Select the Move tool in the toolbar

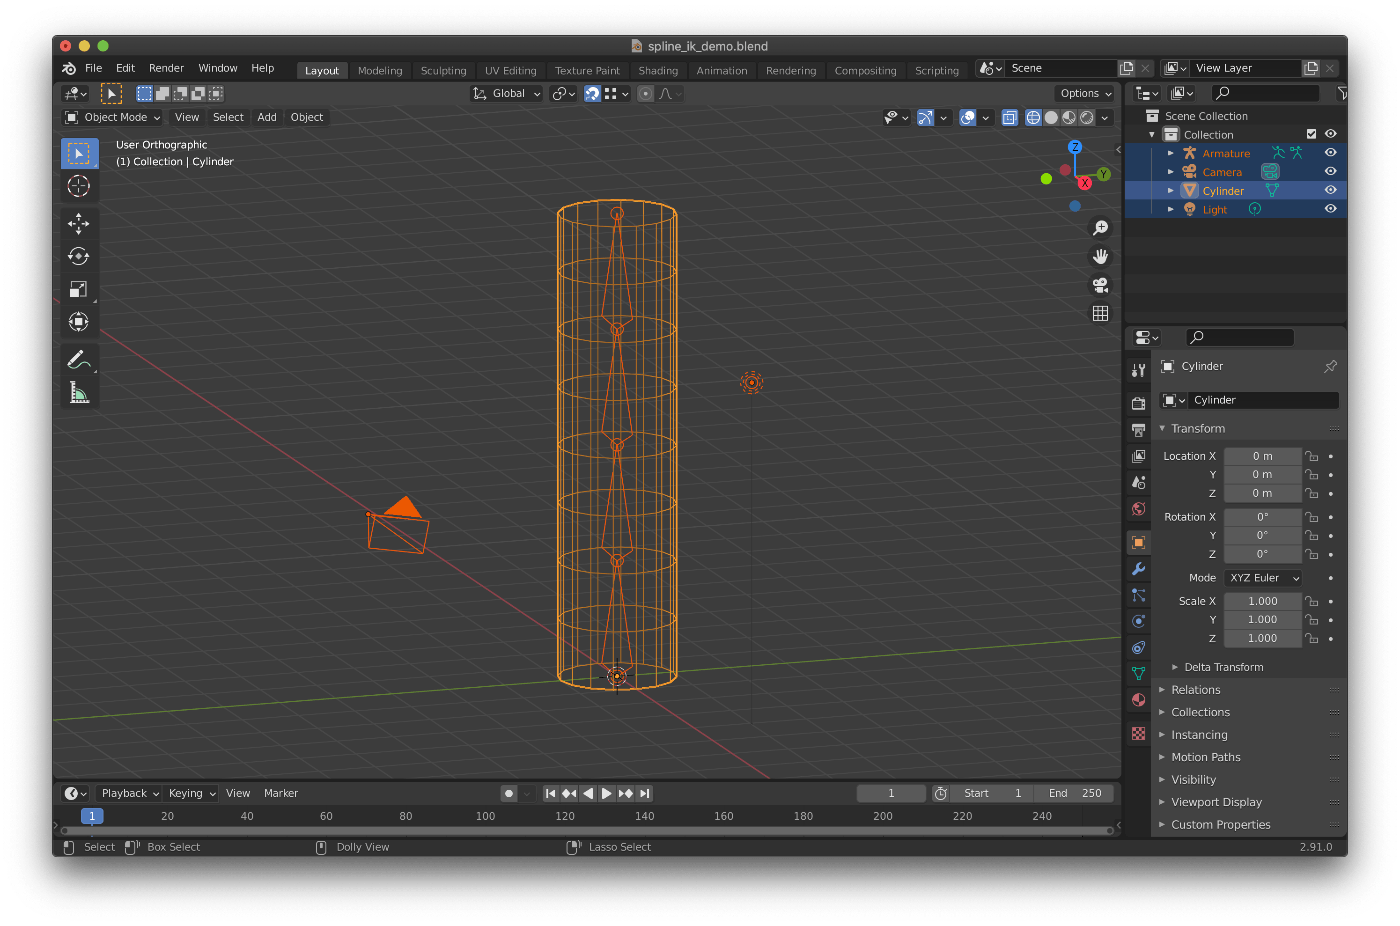[78, 223]
